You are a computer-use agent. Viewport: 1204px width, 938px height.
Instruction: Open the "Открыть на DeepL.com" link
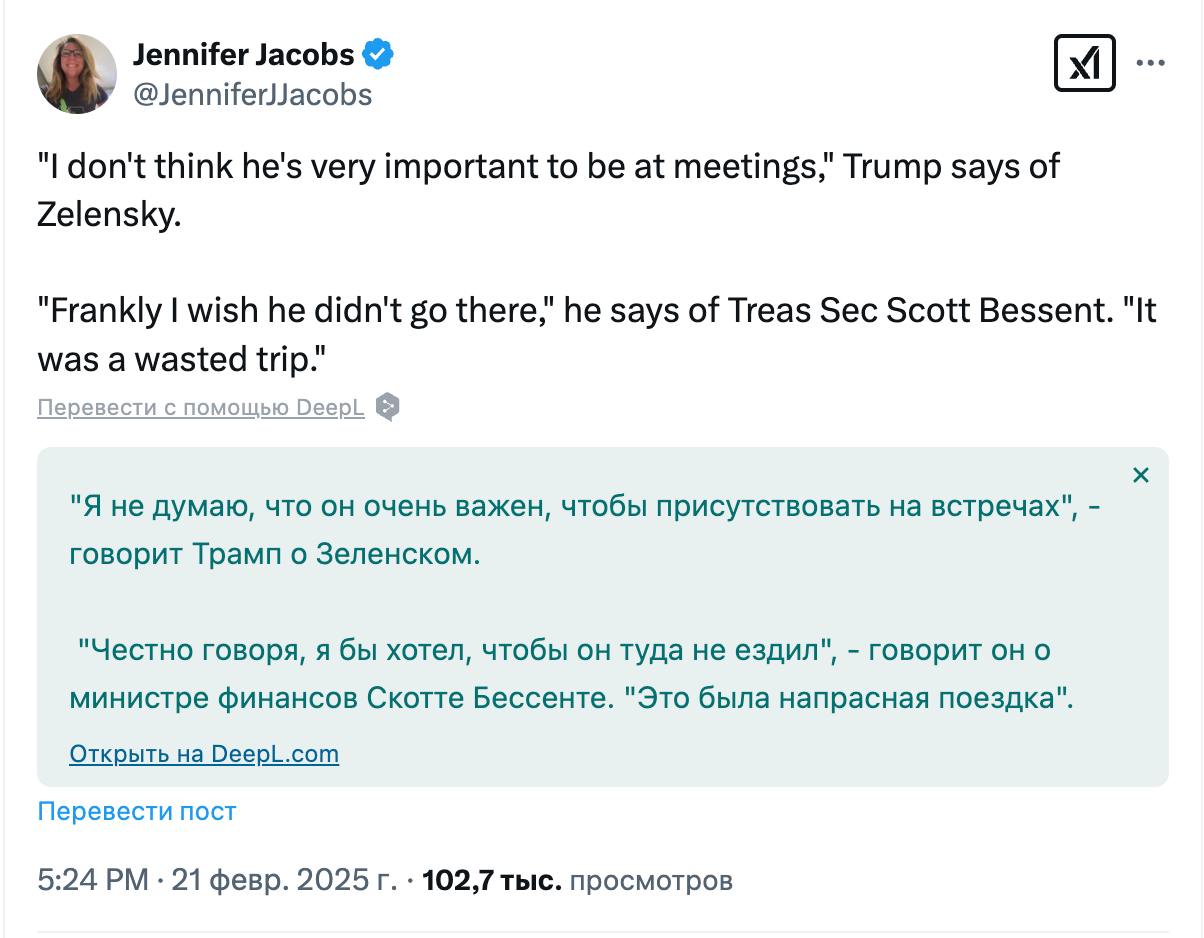point(204,754)
